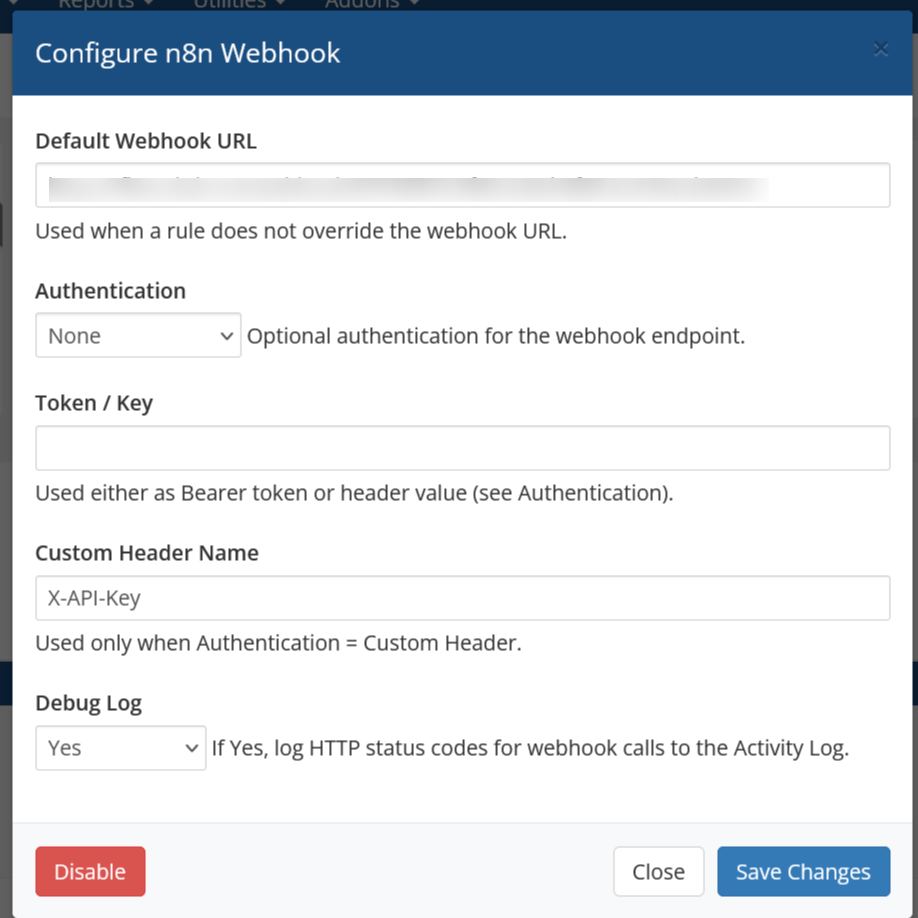The height and width of the screenshot is (918, 918).
Task: Click the "Debug Log" label
Action: [88, 703]
